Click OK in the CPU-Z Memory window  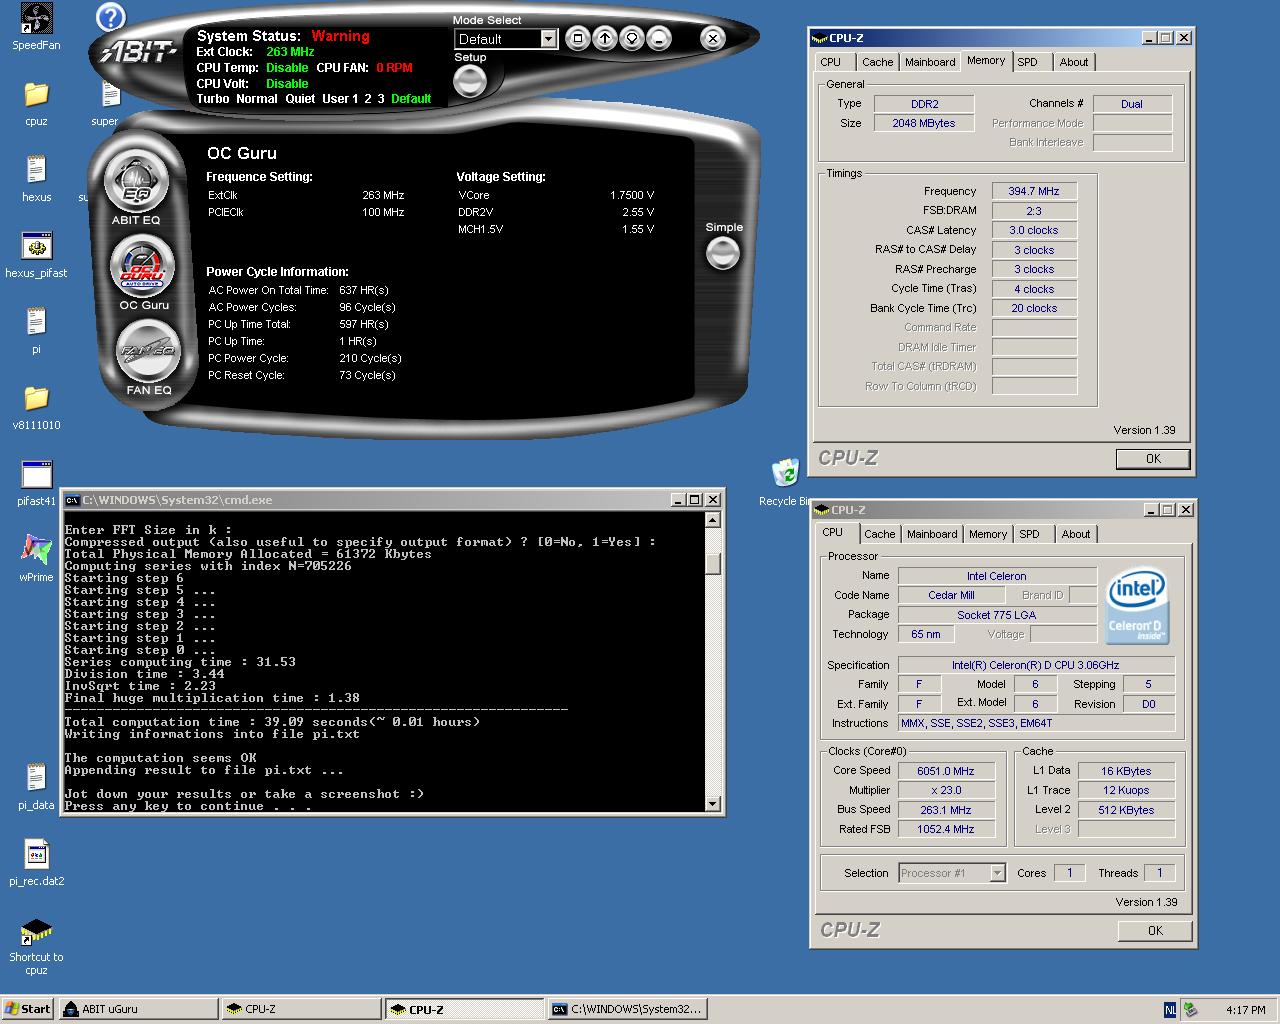point(1153,459)
